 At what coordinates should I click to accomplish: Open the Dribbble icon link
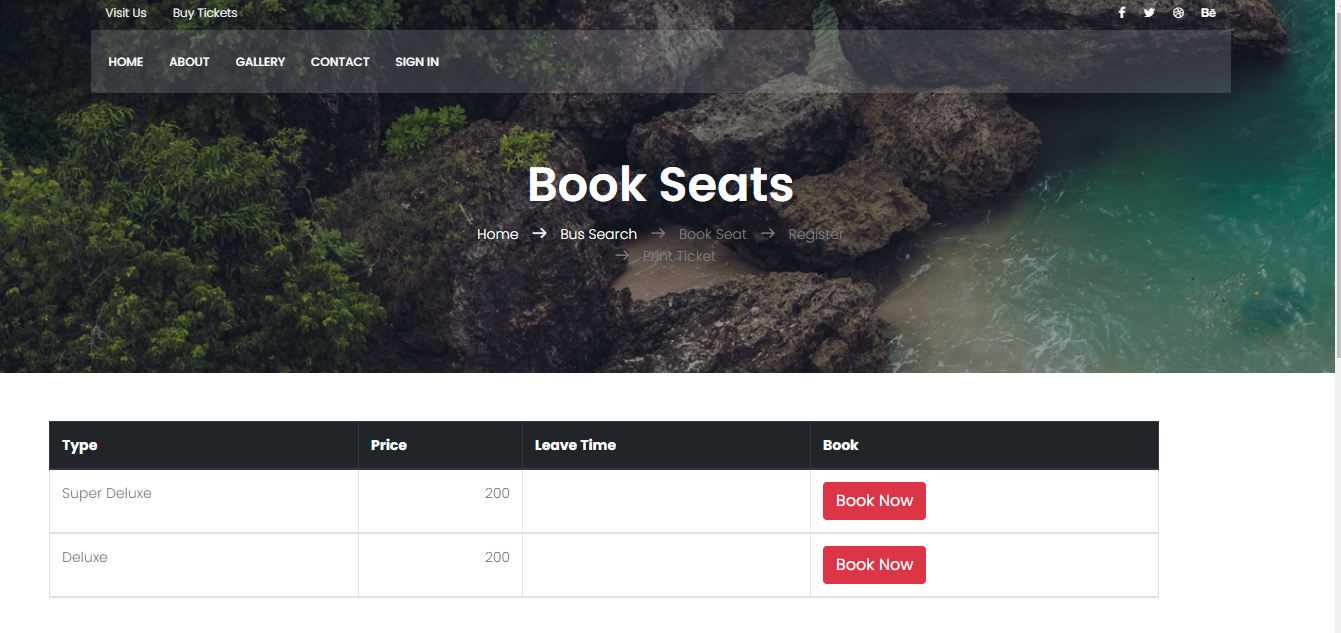tap(1178, 13)
